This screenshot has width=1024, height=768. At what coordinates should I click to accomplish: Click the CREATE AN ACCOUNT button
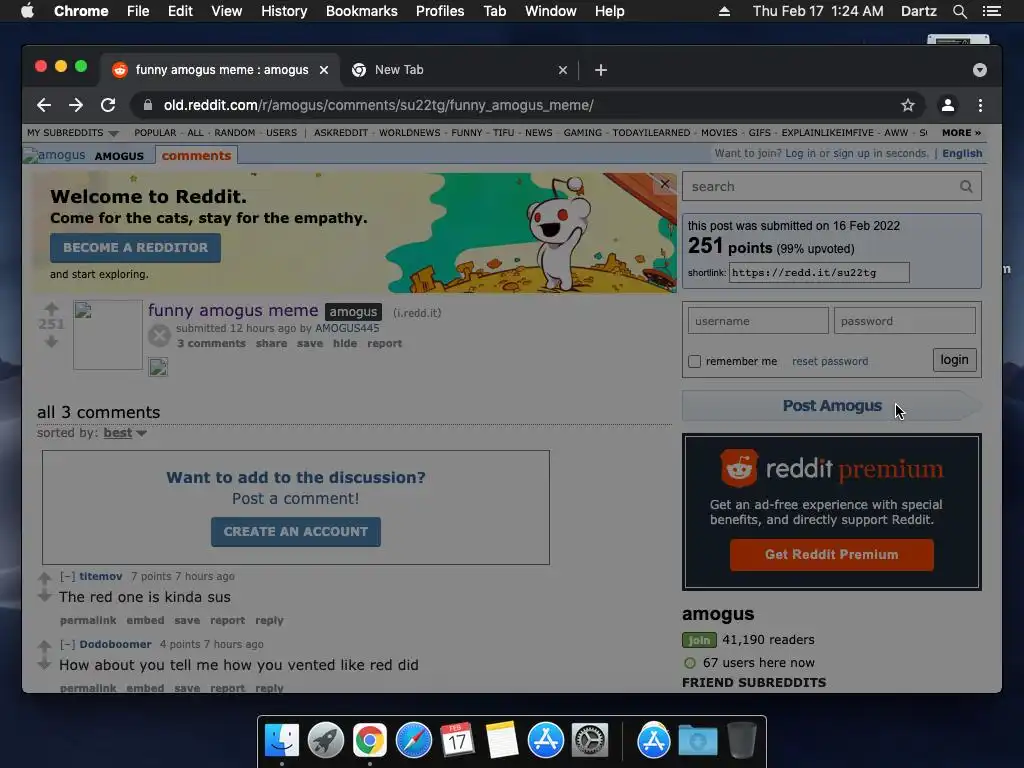tap(295, 532)
